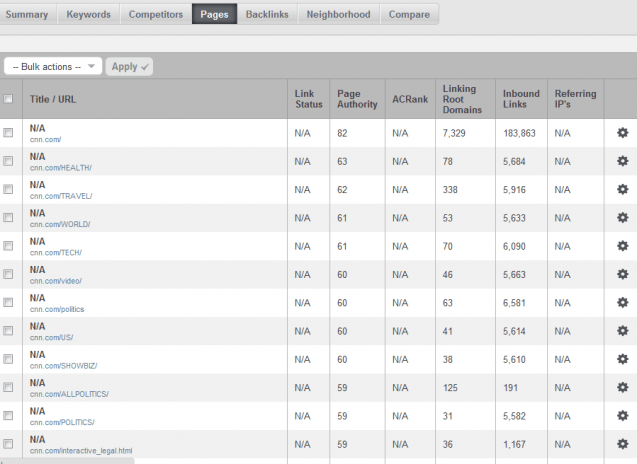637x464 pixels.
Task: Check the box for cnn.com/politics row
Action: click(8, 303)
